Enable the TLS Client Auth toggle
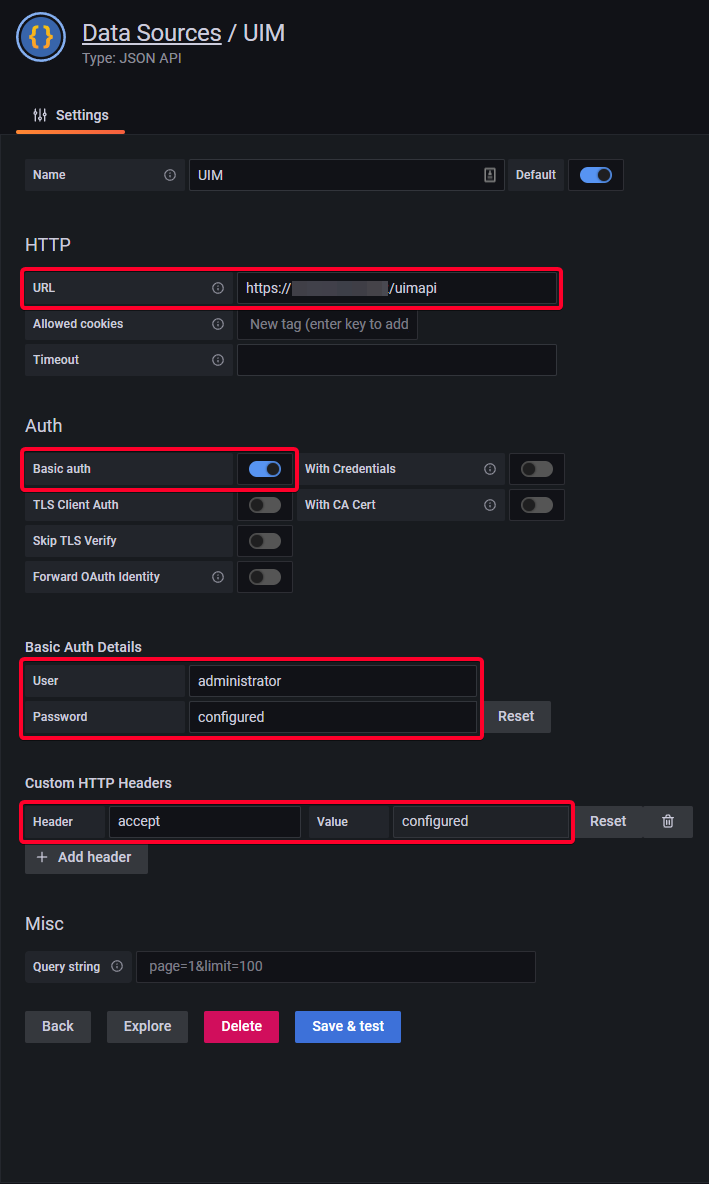This screenshot has width=709, height=1184. tap(265, 504)
